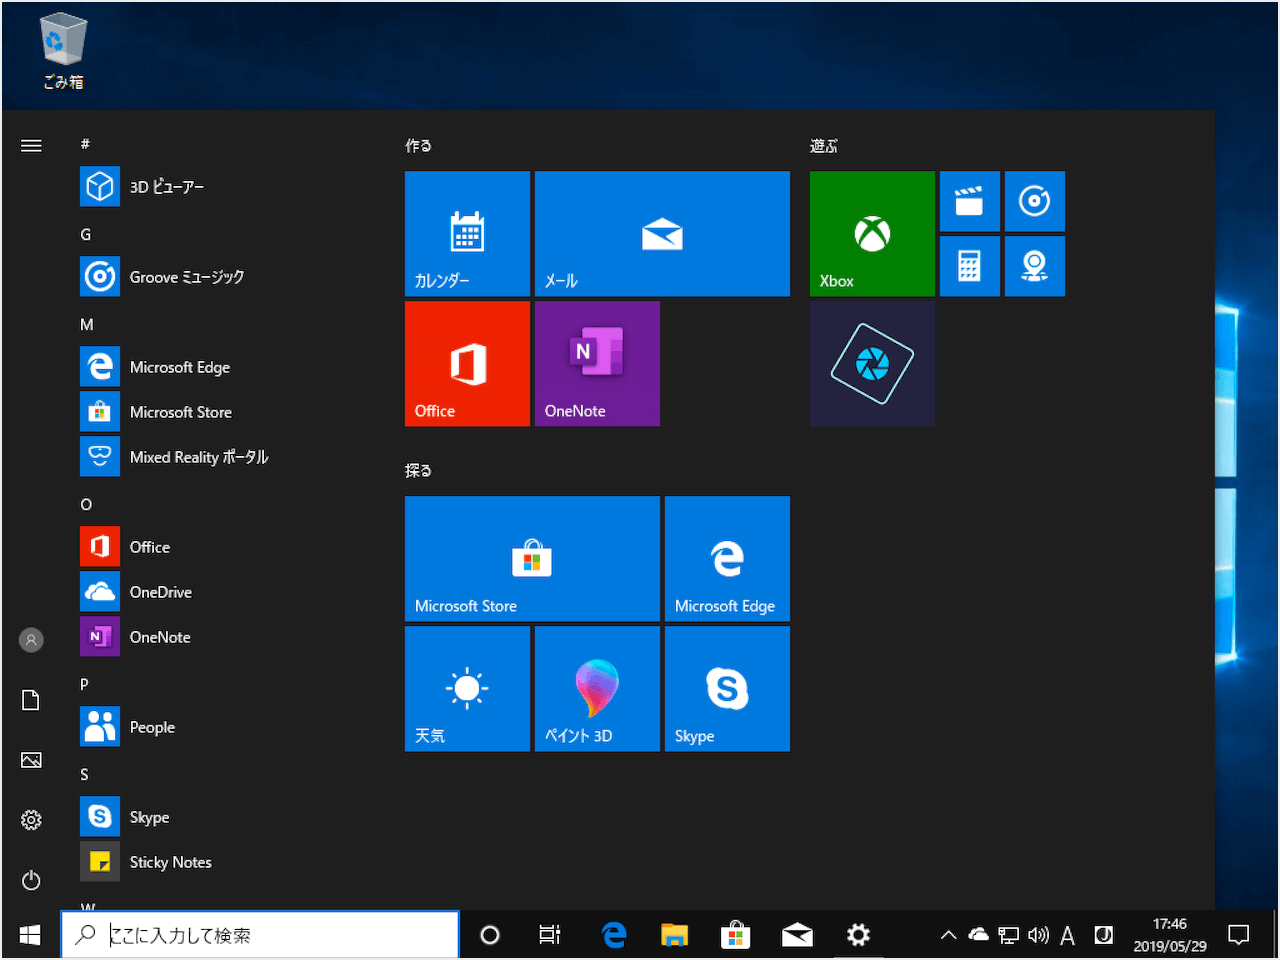This screenshot has height=960, width=1280.
Task: Launch the ペイント 3D tile
Action: point(597,688)
